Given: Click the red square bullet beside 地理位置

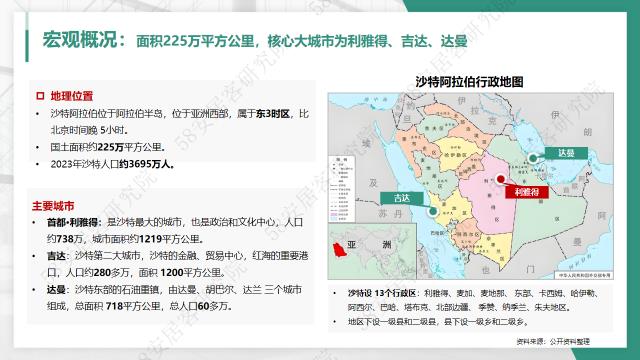Looking at the screenshot, I should tap(40, 96).
